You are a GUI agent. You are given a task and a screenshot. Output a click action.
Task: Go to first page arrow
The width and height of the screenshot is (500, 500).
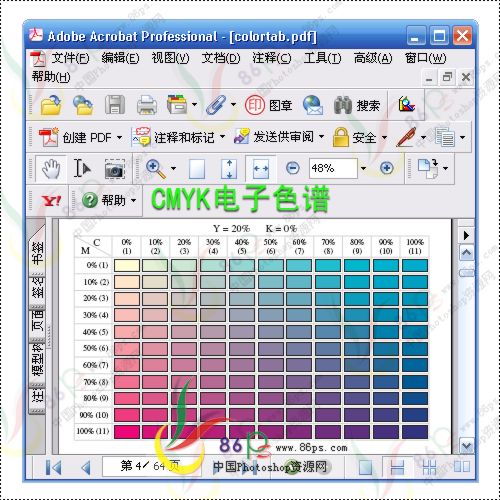(53, 467)
